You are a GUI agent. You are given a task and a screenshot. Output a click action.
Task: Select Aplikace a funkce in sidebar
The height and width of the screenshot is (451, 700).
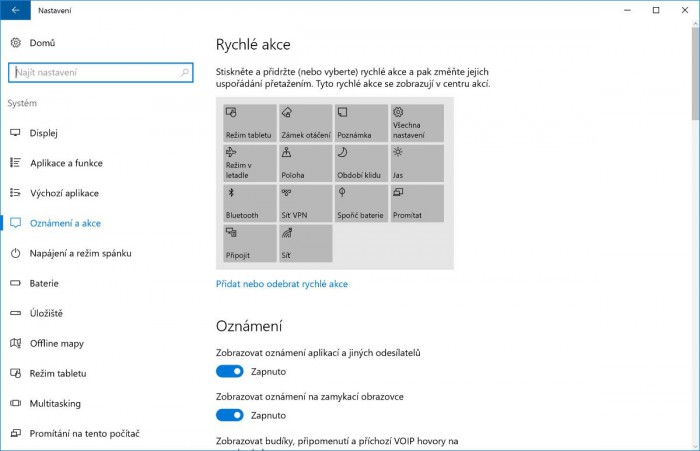click(x=66, y=163)
